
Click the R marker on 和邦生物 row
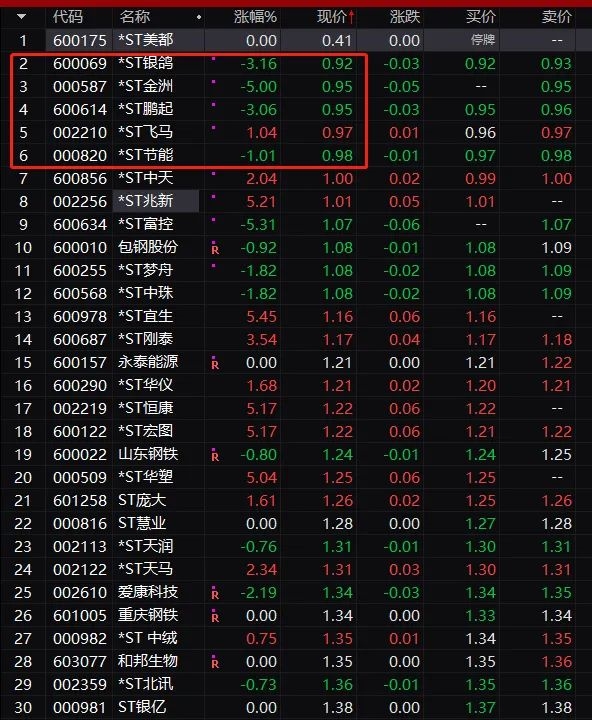click(x=215, y=662)
